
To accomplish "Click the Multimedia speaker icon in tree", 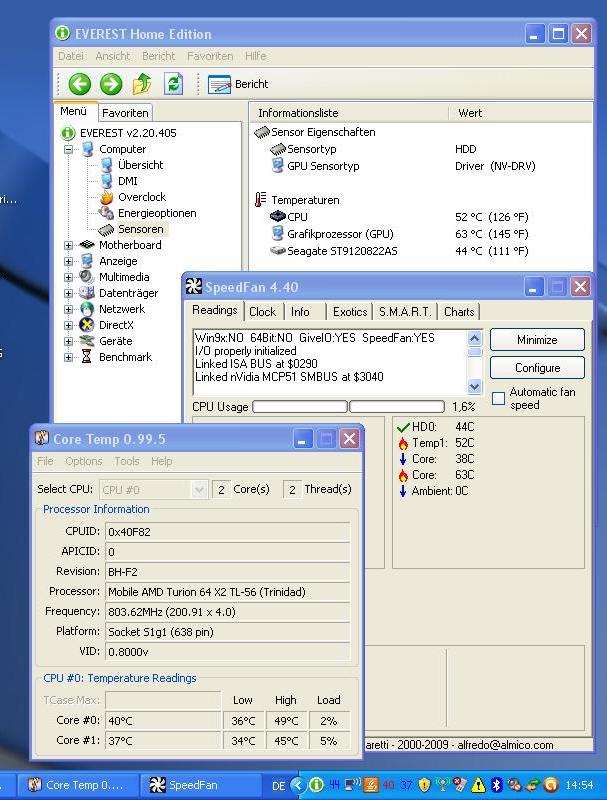I will pos(87,277).
